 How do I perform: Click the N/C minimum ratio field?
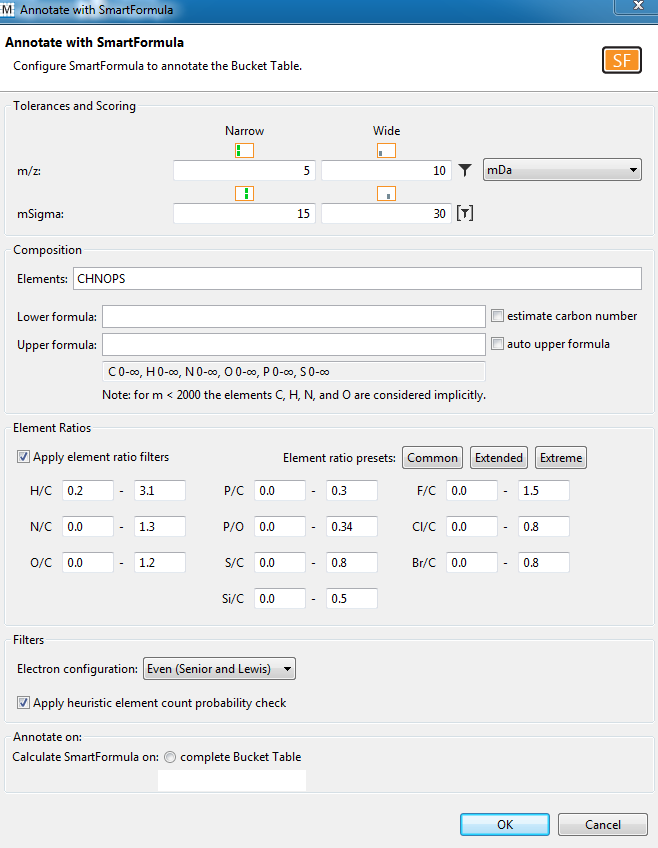[x=88, y=526]
